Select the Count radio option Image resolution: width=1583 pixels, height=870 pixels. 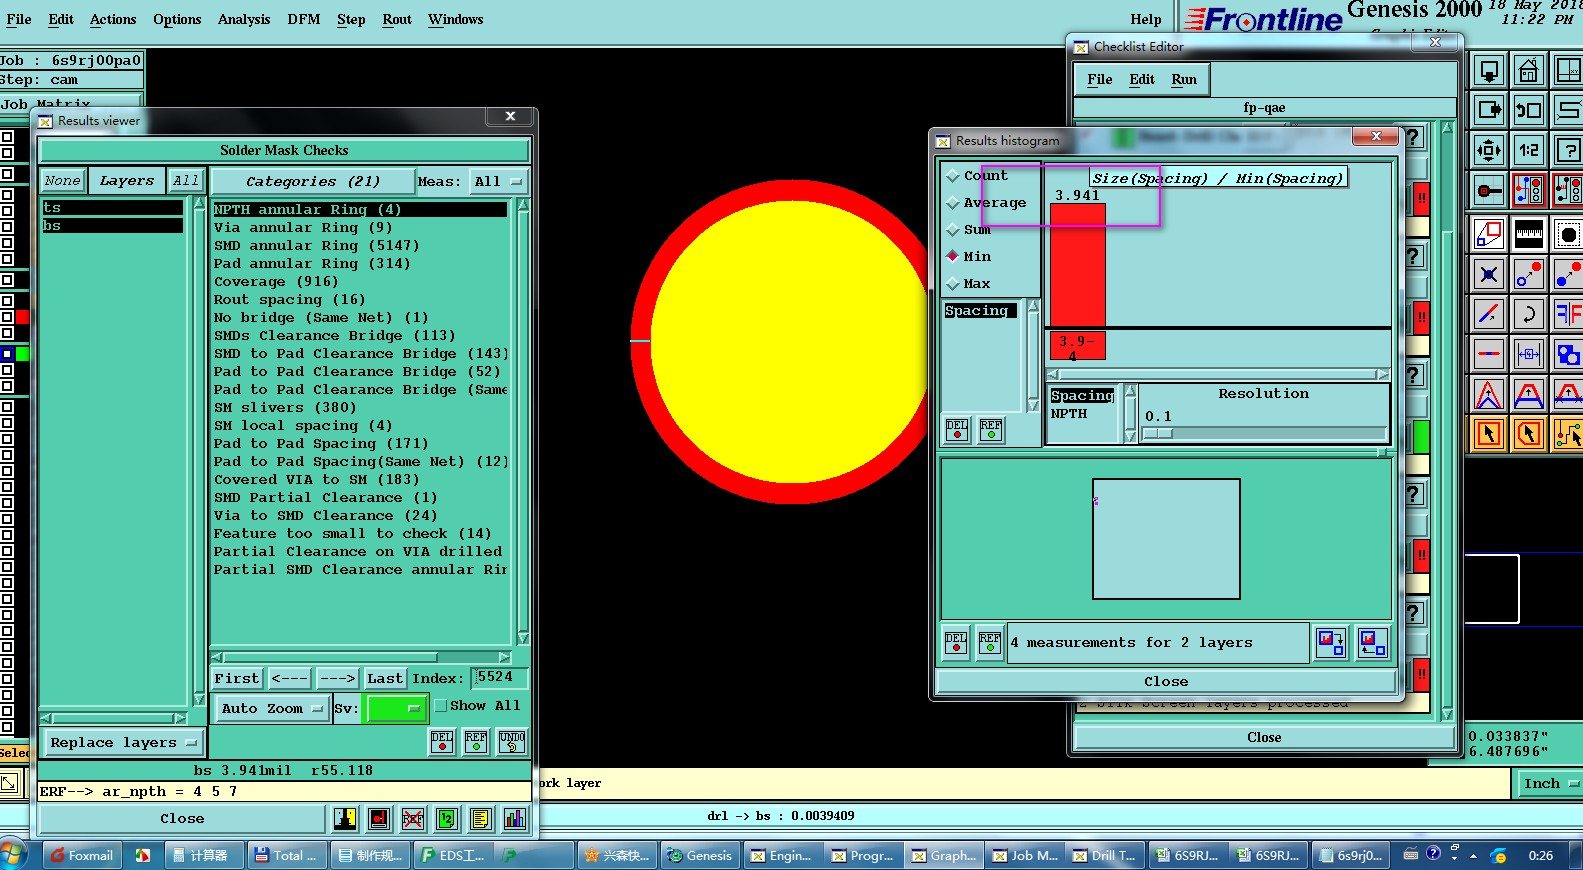[953, 176]
